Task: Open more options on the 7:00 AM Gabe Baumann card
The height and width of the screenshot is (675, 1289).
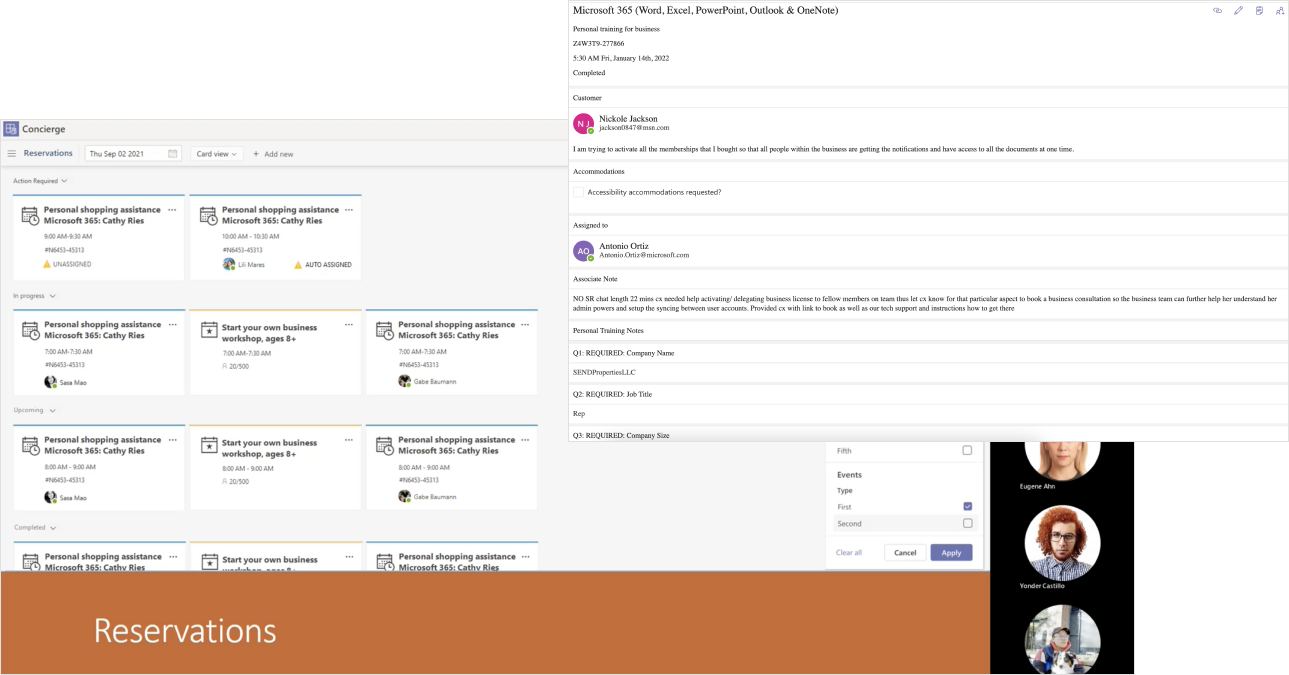Action: click(526, 325)
